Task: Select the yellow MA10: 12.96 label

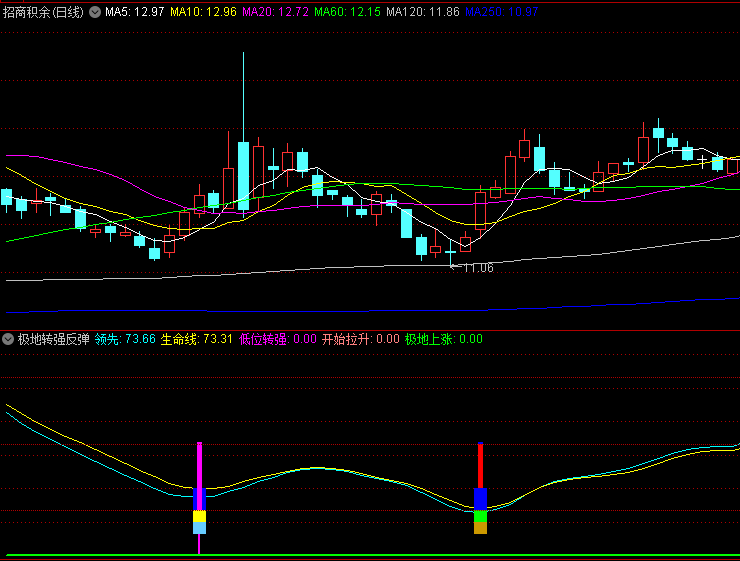Action: [203, 12]
